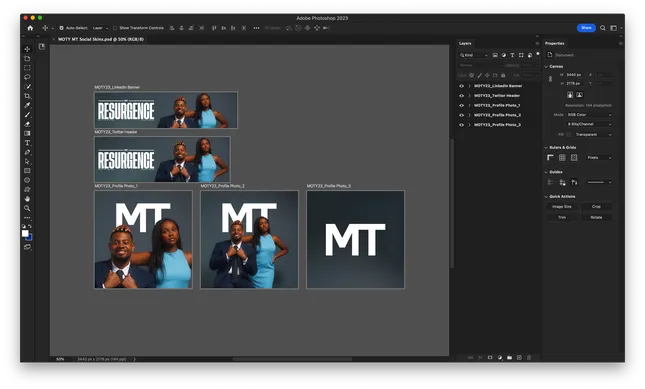Filter layers by smart objects icon
Viewport: 645px width, 389px height.
[530, 55]
